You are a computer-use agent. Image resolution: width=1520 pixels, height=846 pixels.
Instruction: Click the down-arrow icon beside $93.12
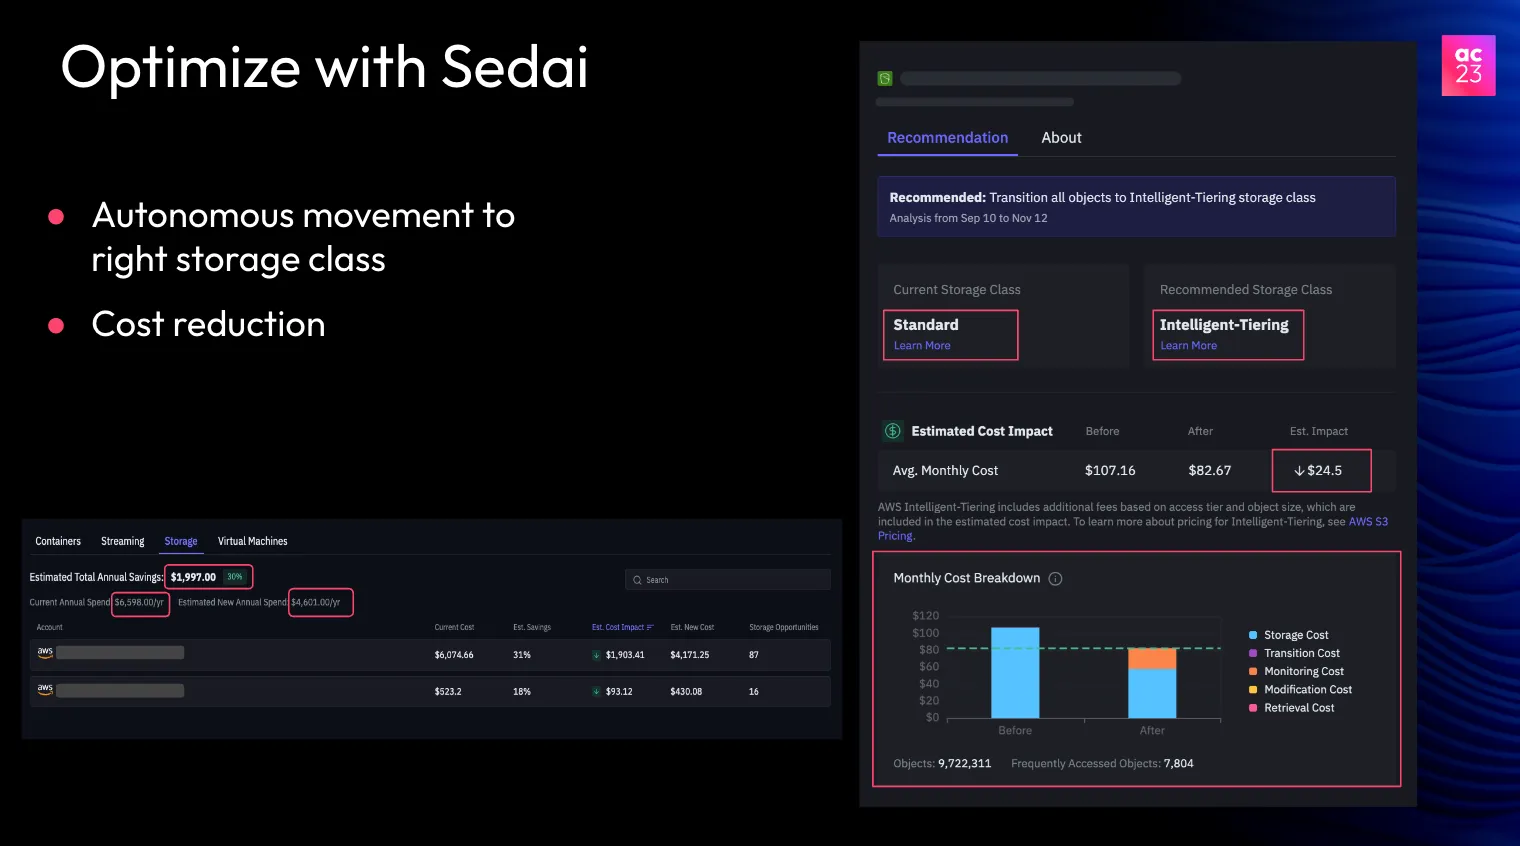(x=596, y=691)
